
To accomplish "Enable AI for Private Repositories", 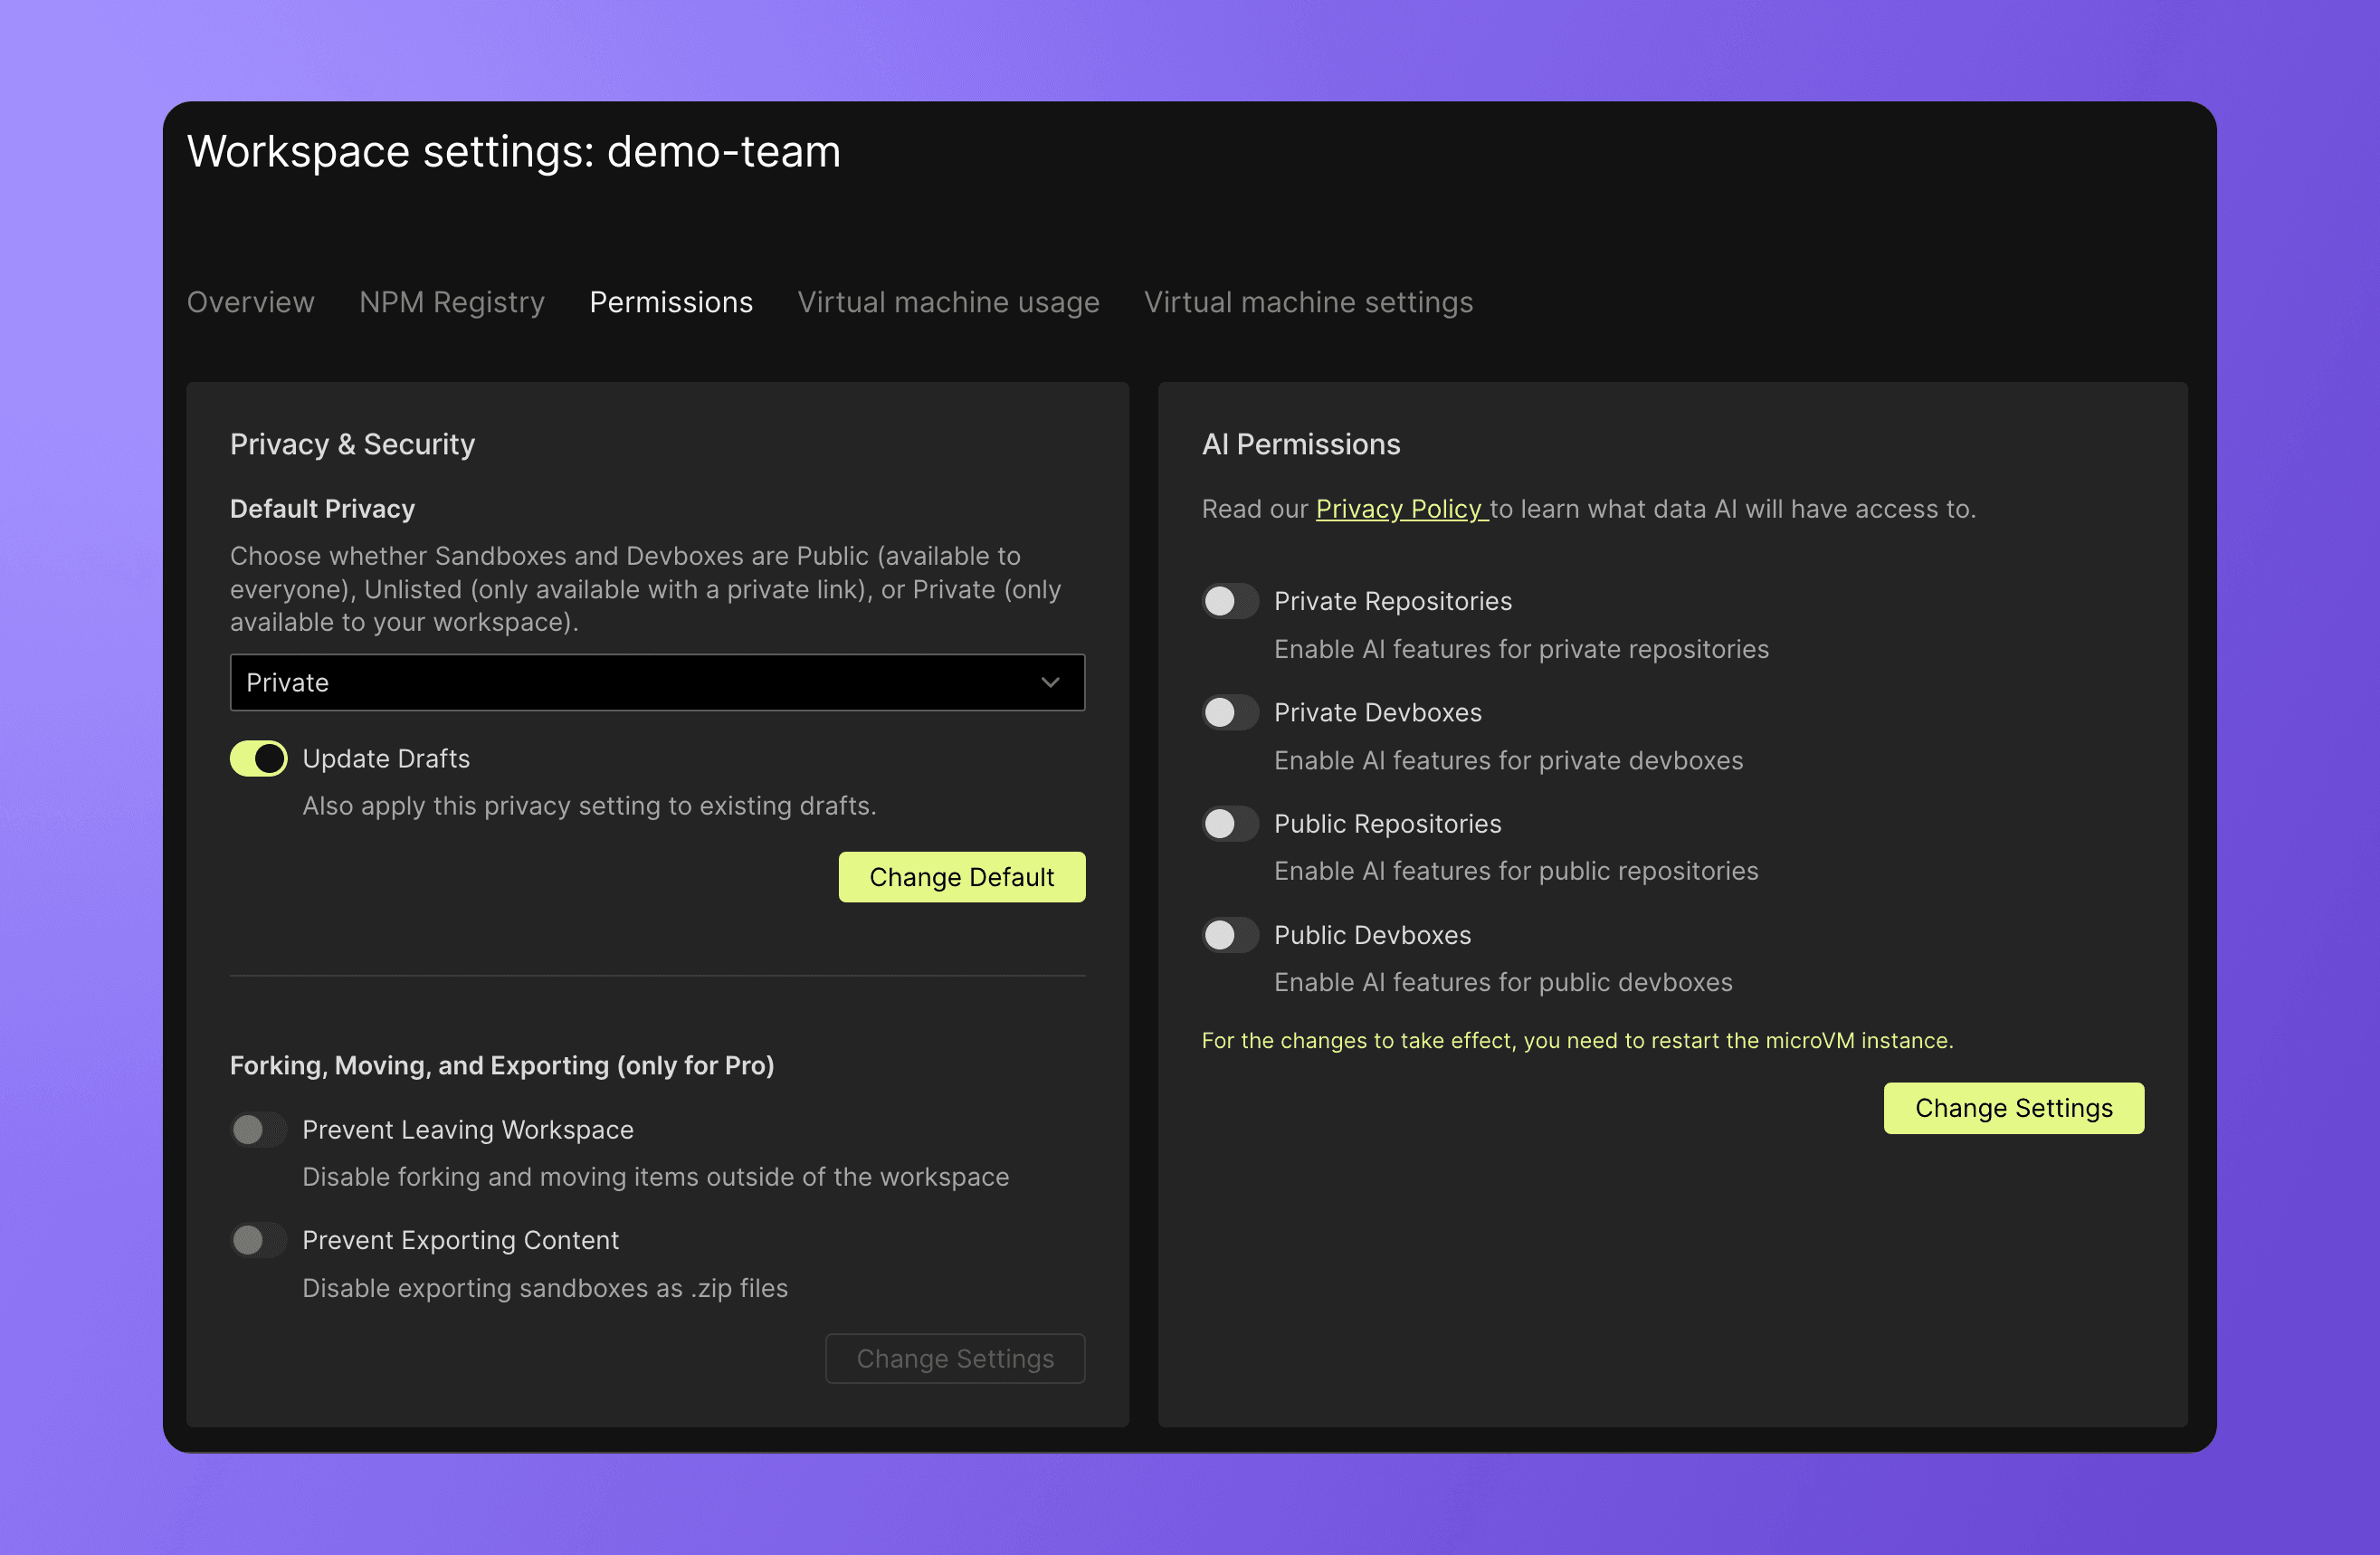I will (1229, 601).
